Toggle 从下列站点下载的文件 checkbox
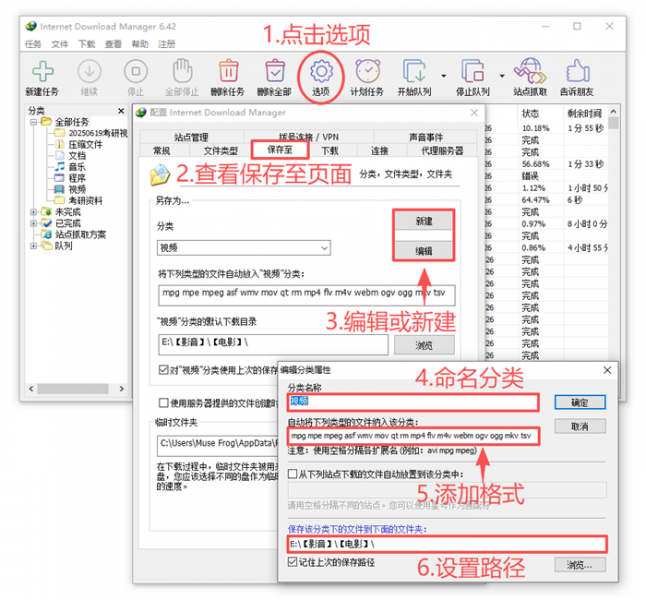The image size is (646, 600). (x=293, y=474)
